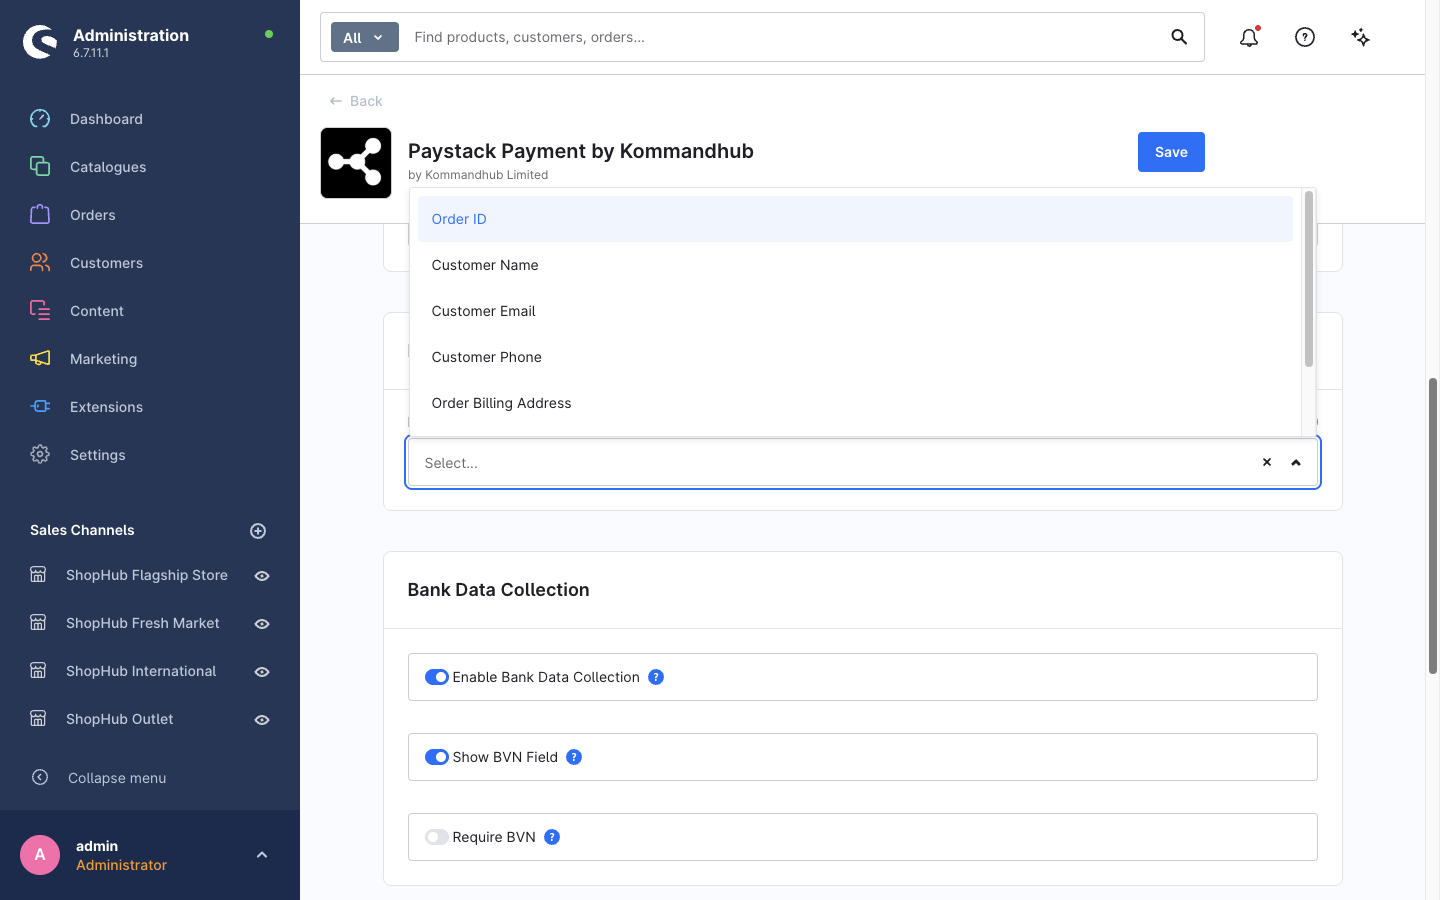Choose Order ID from the dropdown list
Viewport: 1440px width, 900px height.
(x=855, y=219)
